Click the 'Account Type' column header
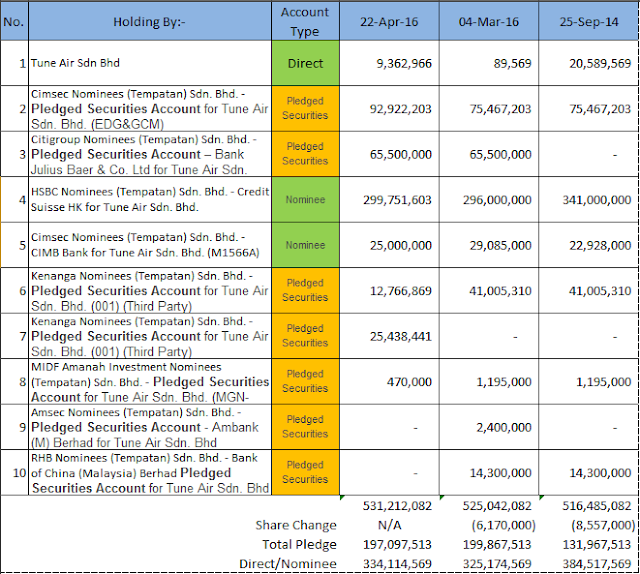Image resolution: width=640 pixels, height=574 pixels. 305,21
